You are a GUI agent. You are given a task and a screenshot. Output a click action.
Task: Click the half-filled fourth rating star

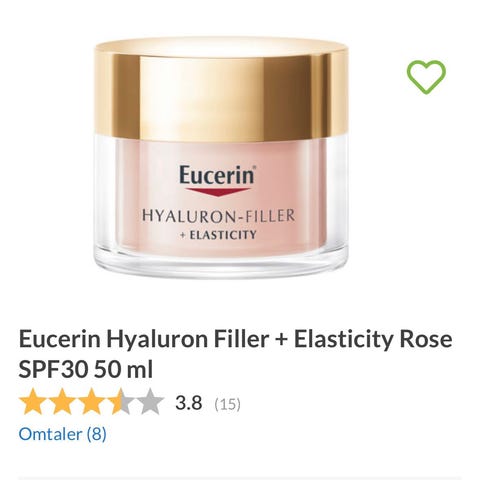(120, 401)
